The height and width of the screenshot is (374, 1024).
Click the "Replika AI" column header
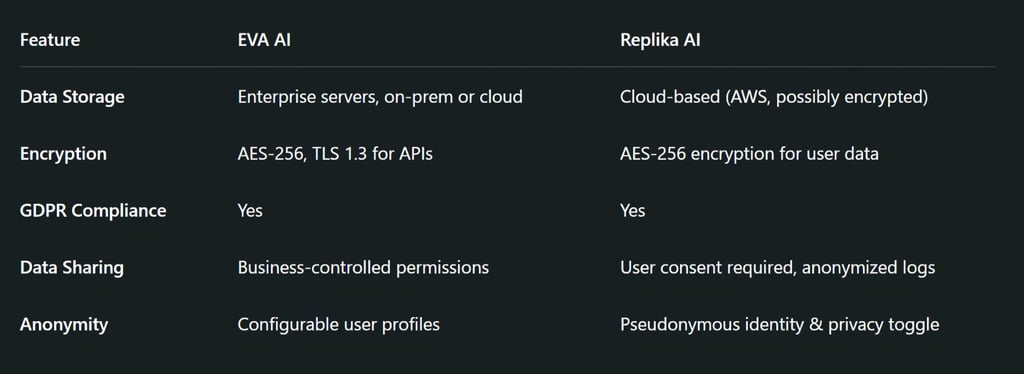pyautogui.click(x=660, y=40)
